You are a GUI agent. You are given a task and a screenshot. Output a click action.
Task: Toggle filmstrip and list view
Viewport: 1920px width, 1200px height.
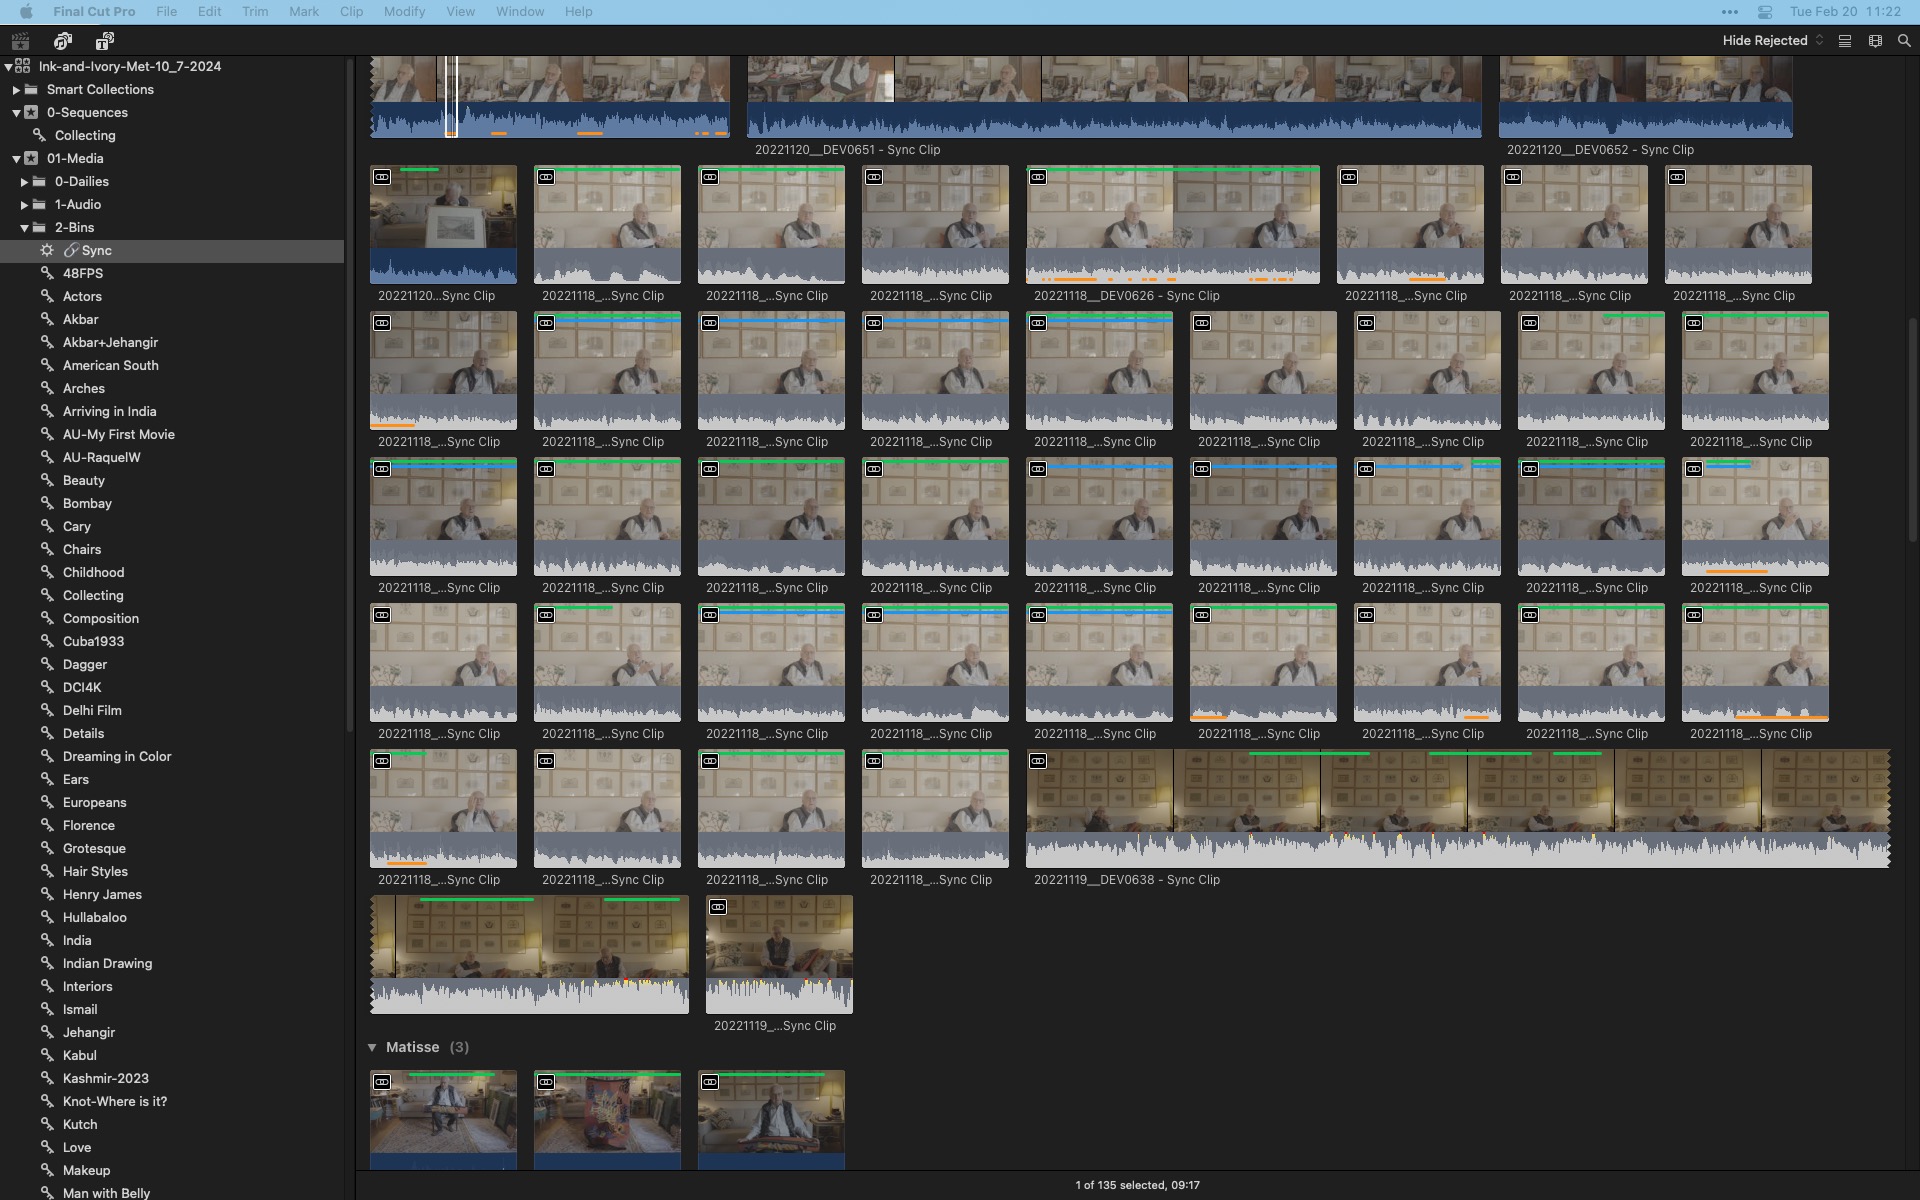click(1845, 41)
